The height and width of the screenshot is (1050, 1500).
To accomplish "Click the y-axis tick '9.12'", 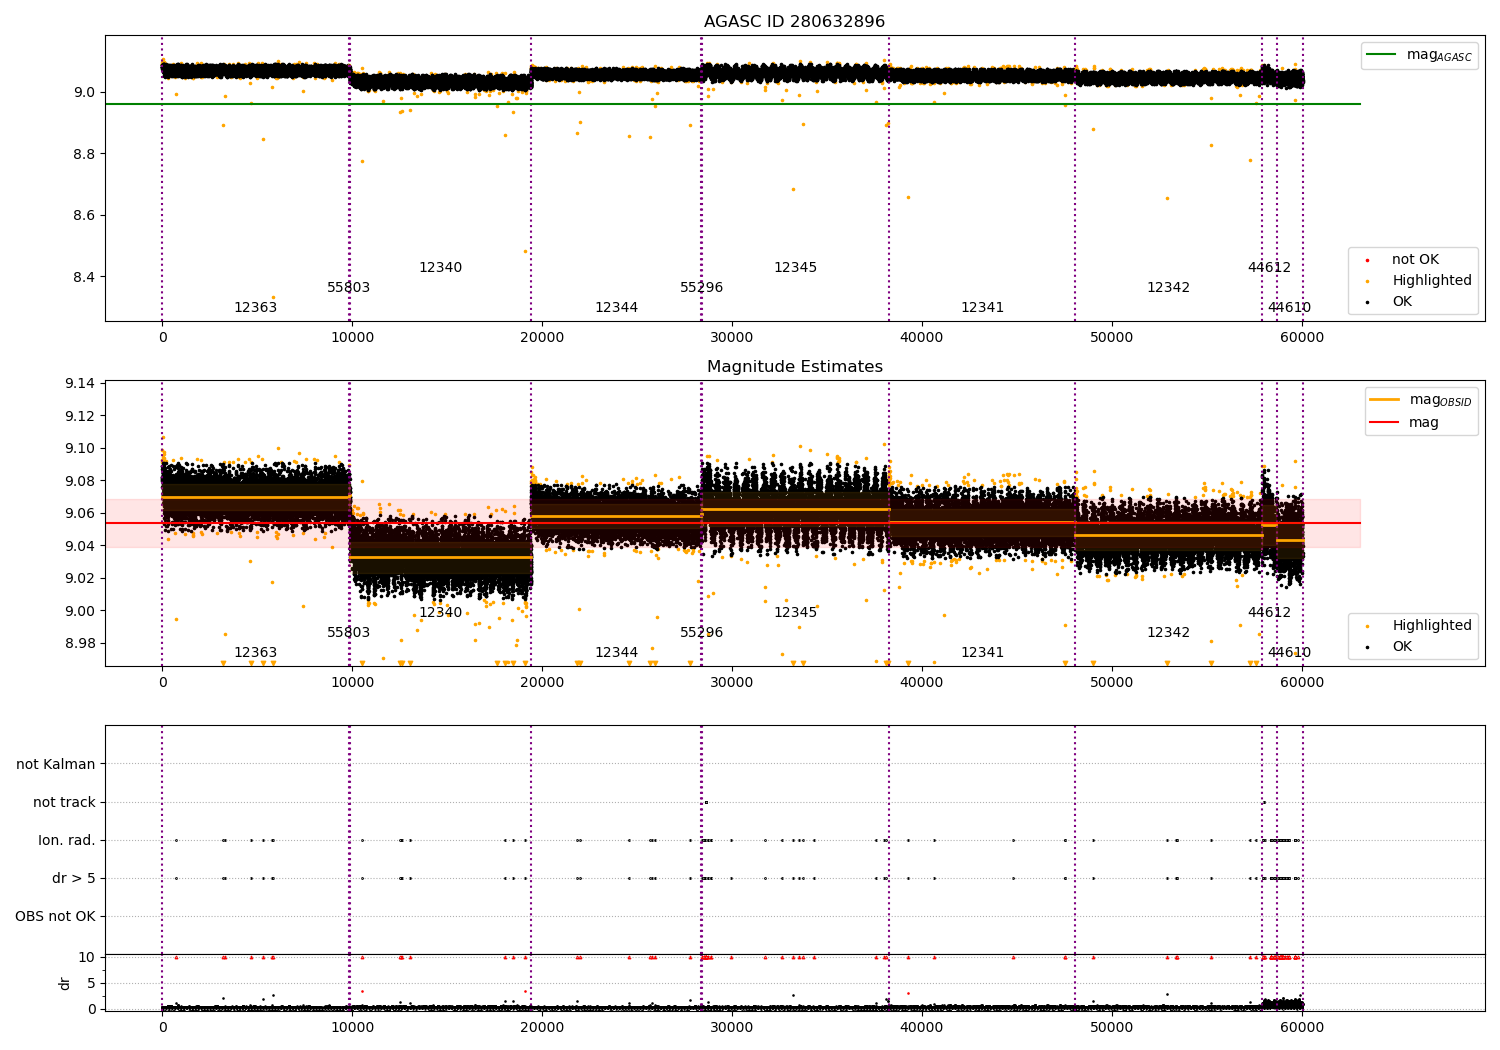I will click(79, 416).
